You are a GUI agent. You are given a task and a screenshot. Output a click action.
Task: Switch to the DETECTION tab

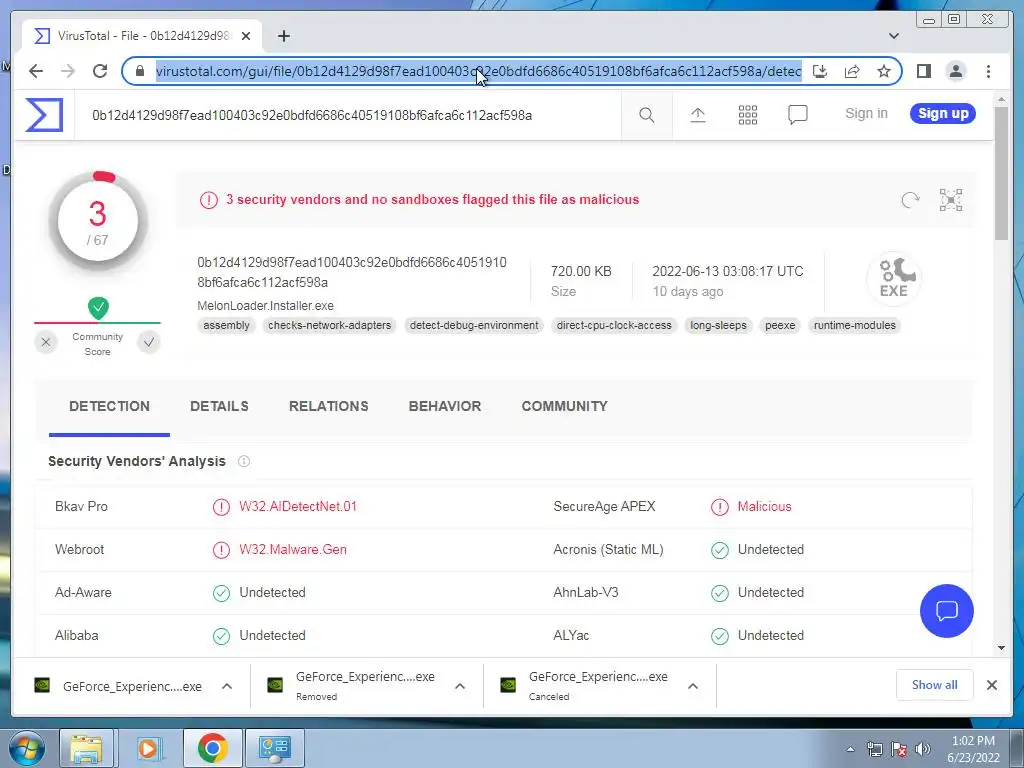[109, 406]
